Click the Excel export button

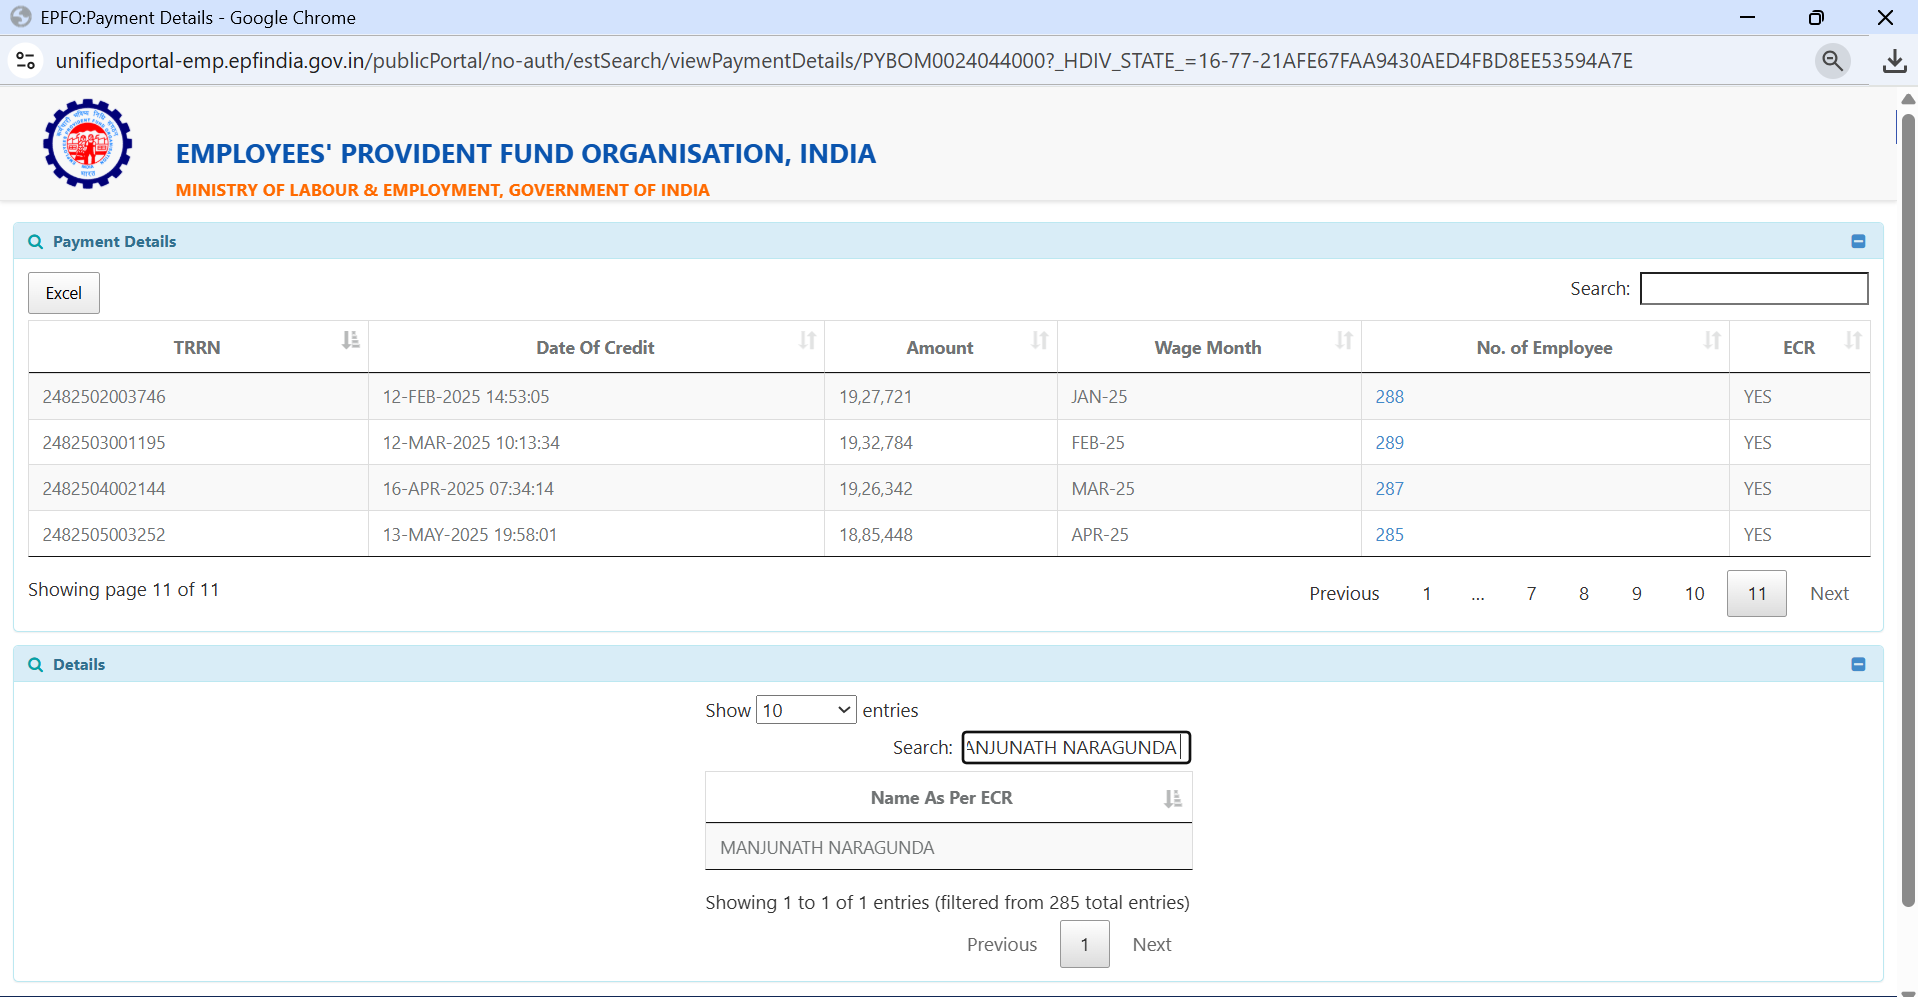[x=64, y=293]
